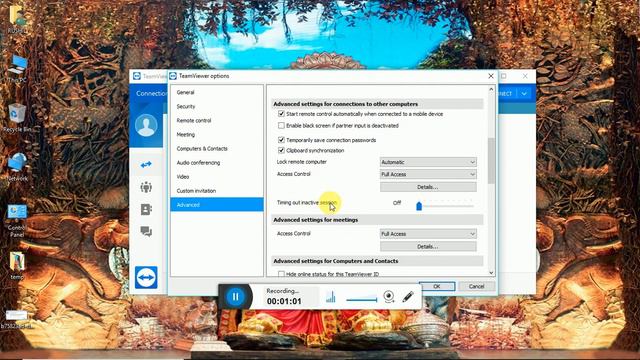Select Custom invitation options category
This screenshot has width=640, height=360.
point(217,191)
